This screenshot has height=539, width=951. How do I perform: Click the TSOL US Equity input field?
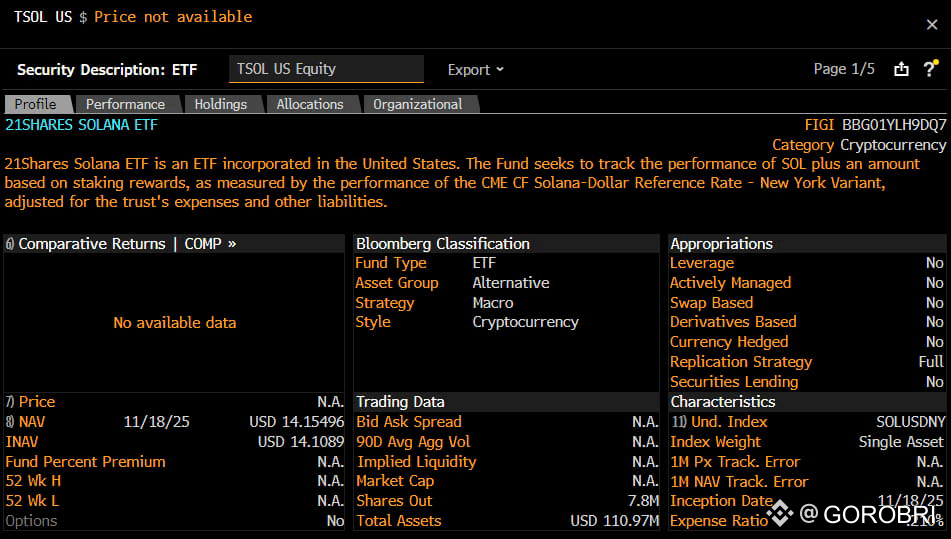click(x=326, y=69)
